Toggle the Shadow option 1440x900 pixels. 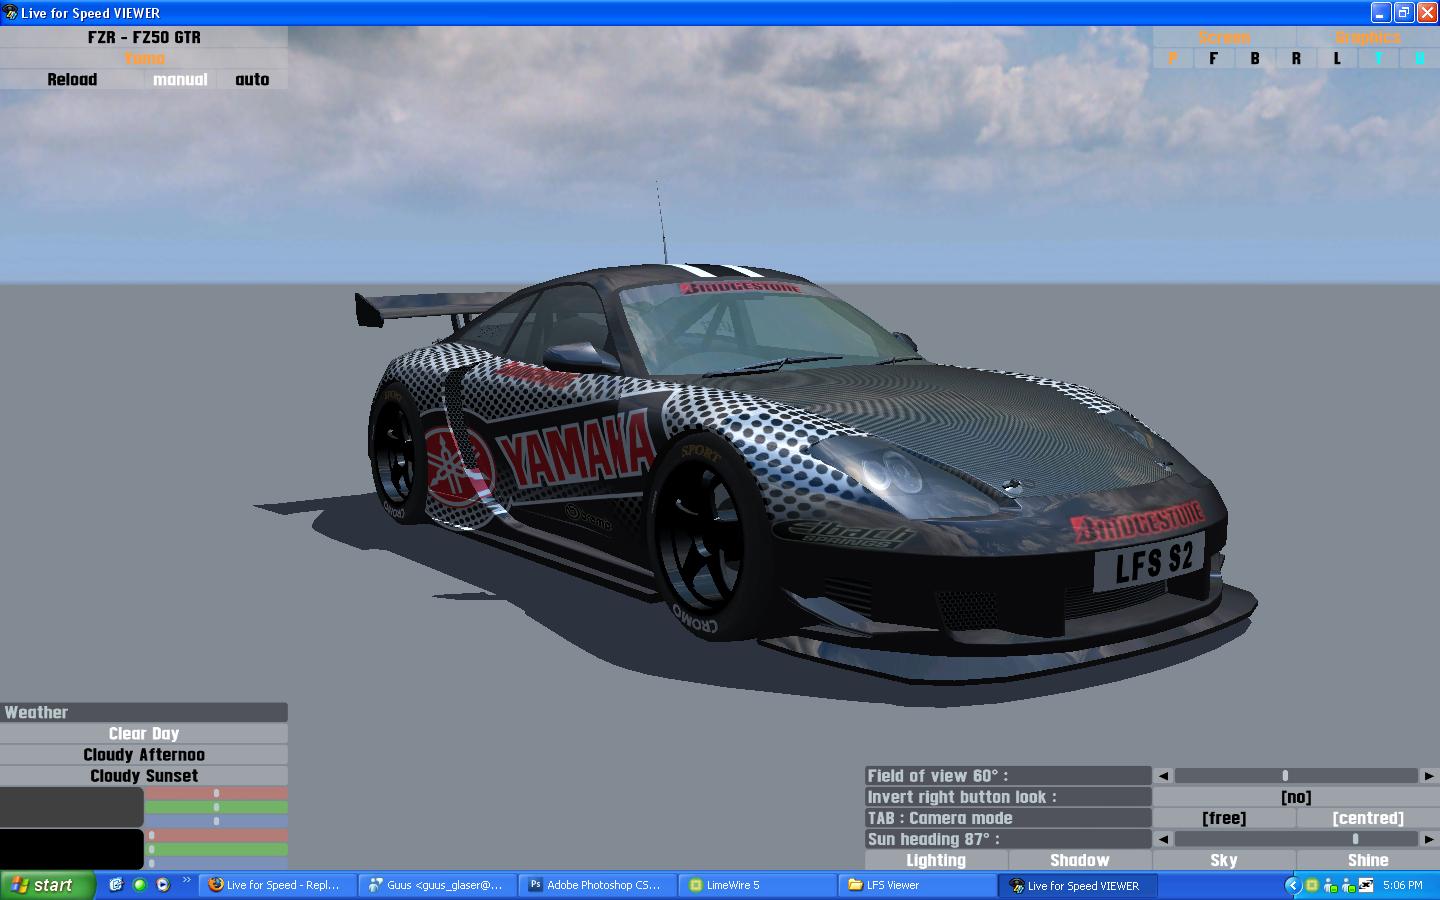coord(1080,860)
